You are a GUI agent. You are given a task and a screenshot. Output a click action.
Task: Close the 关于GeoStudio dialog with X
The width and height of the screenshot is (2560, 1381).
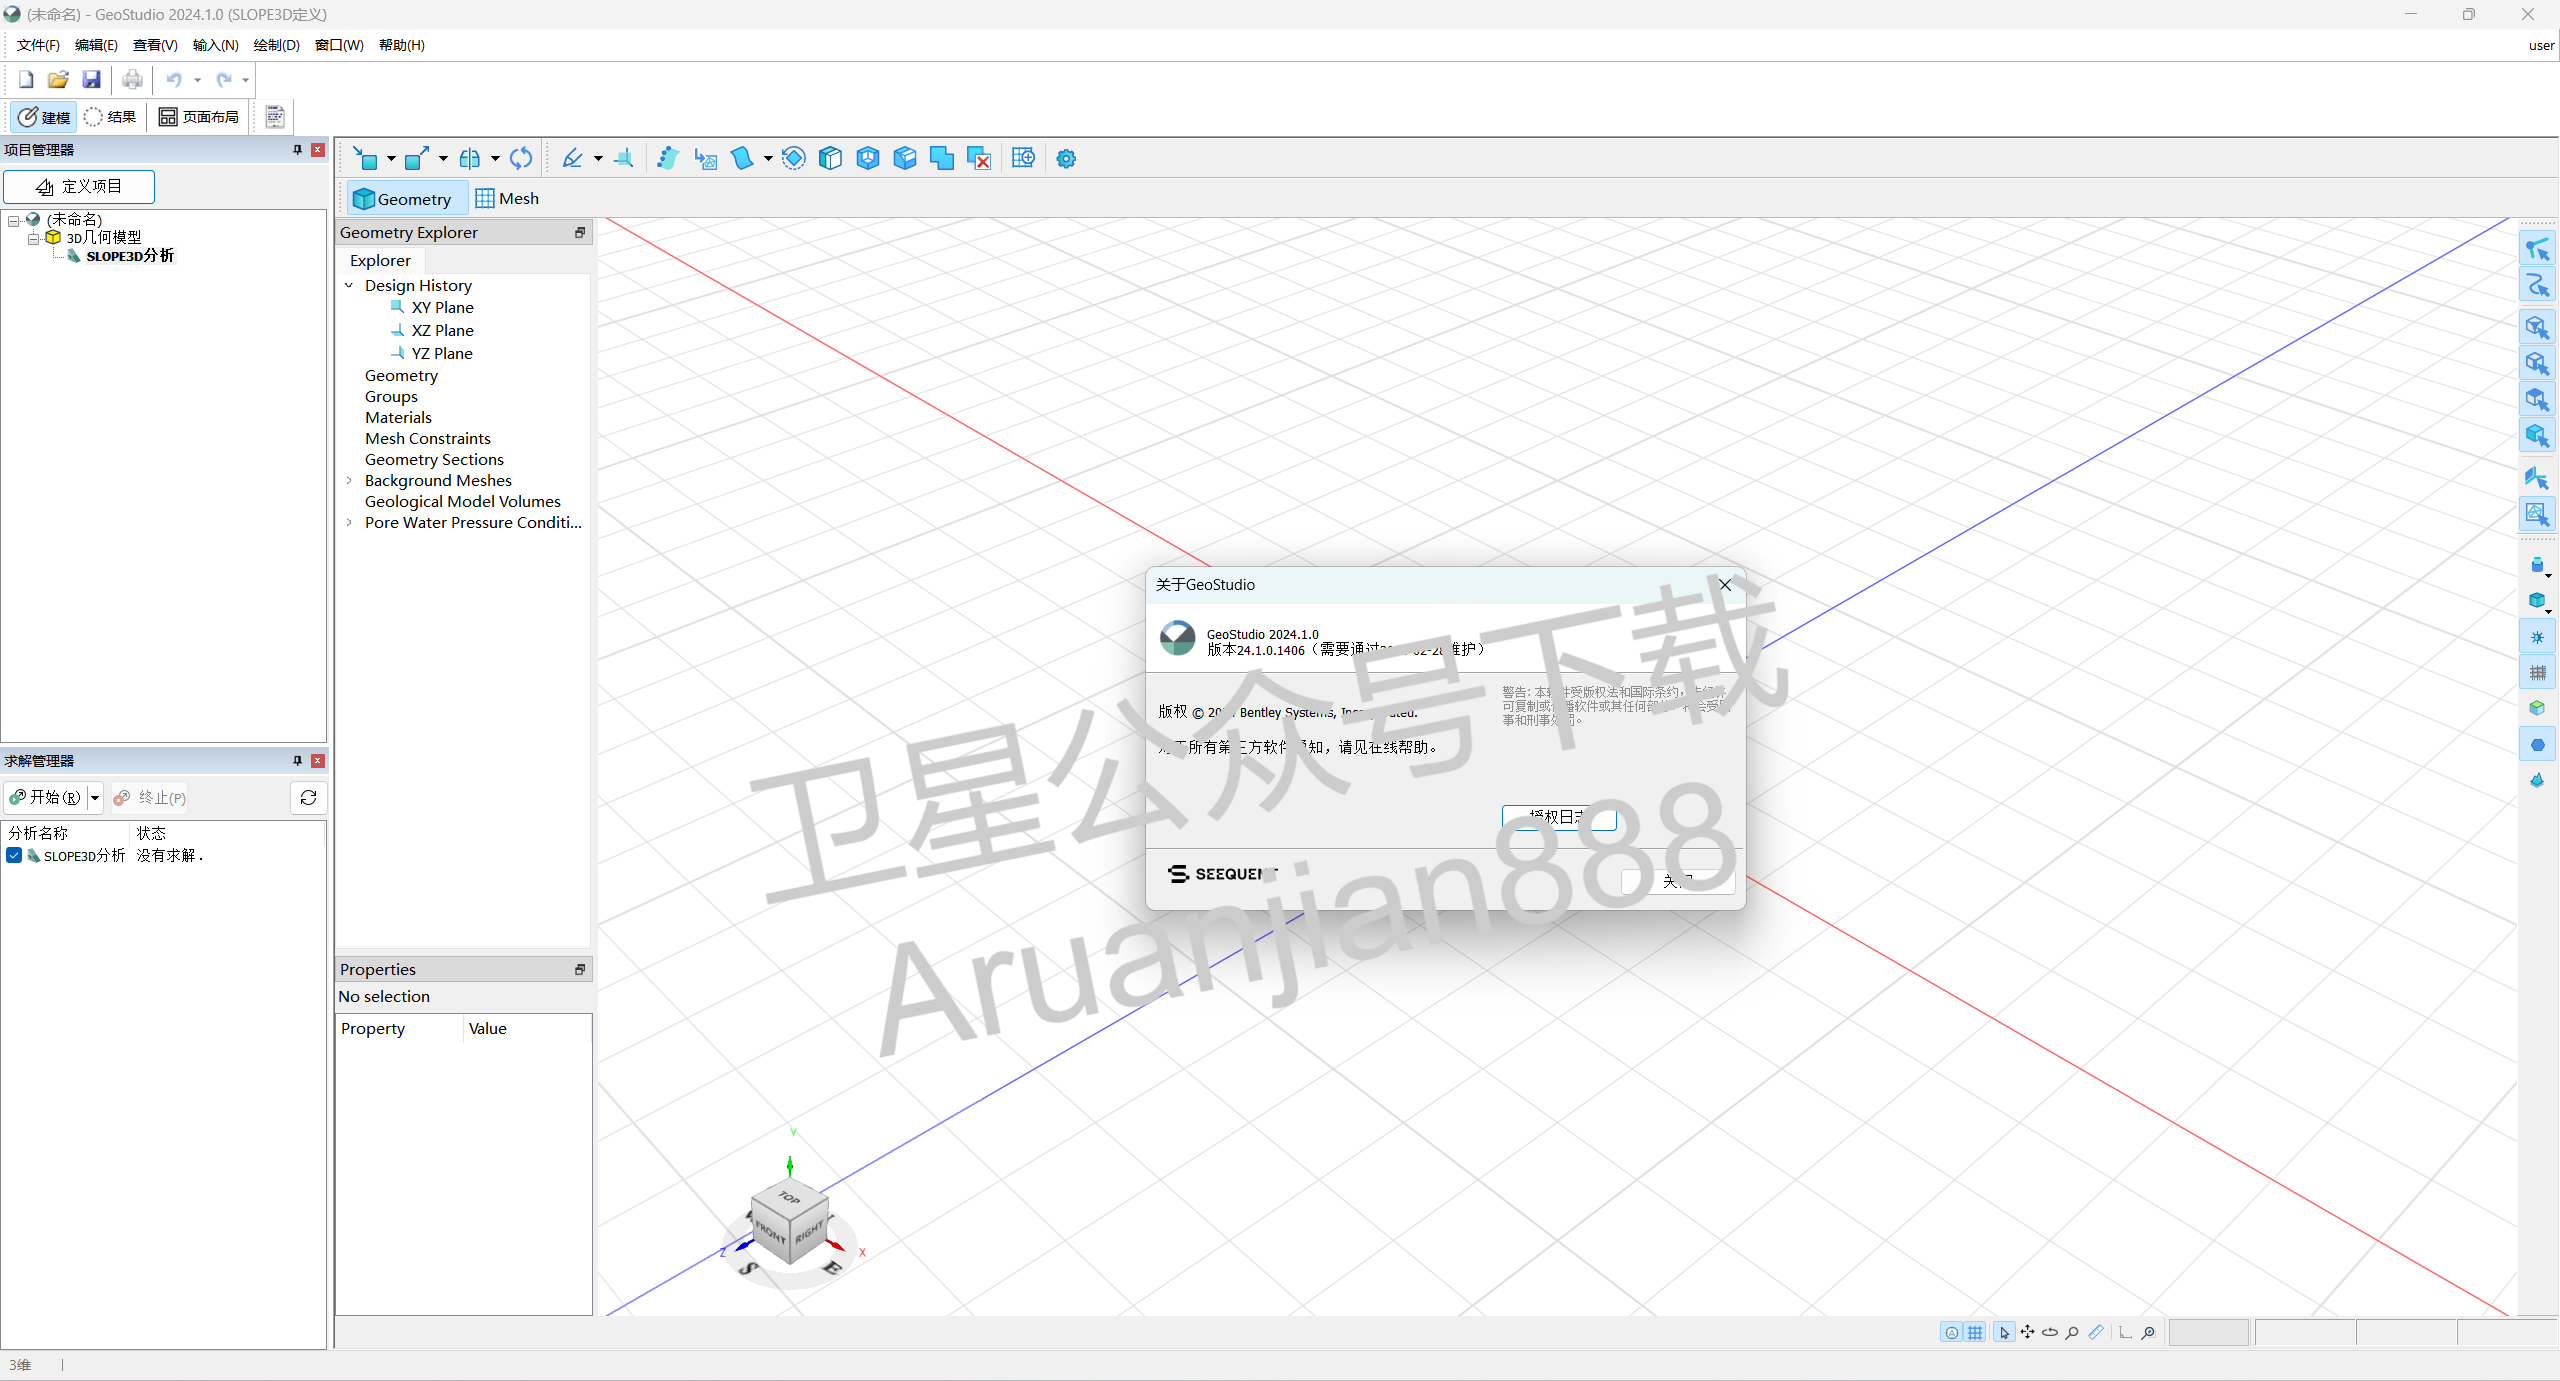click(1725, 585)
